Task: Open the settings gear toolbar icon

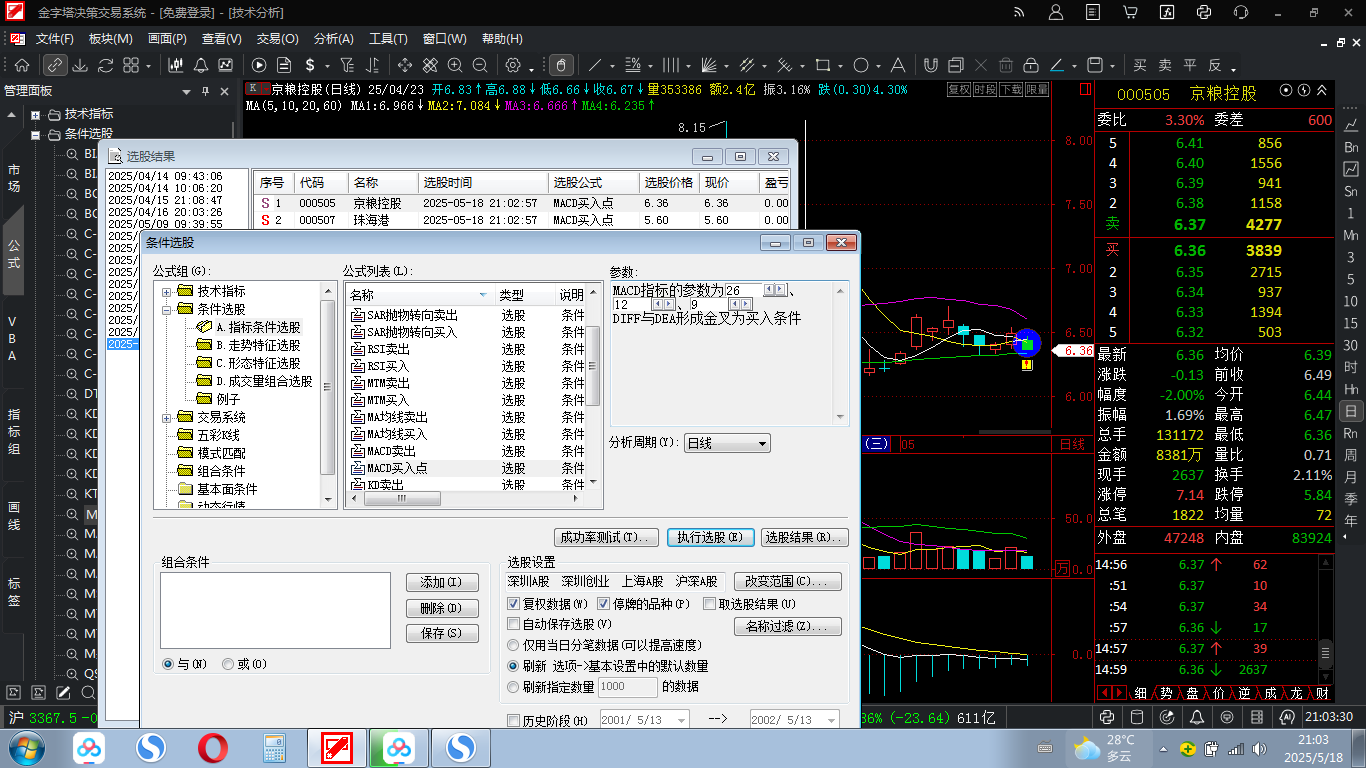Action: [513, 65]
